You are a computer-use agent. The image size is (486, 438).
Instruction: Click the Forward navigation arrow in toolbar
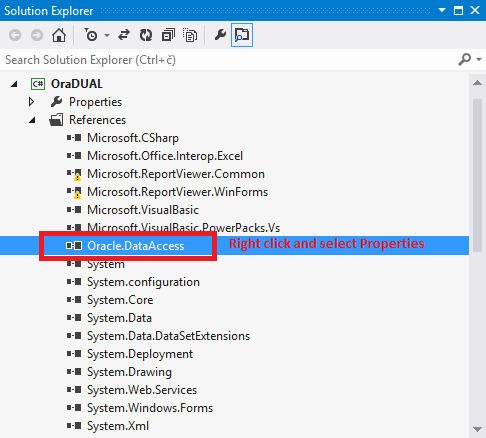37,35
